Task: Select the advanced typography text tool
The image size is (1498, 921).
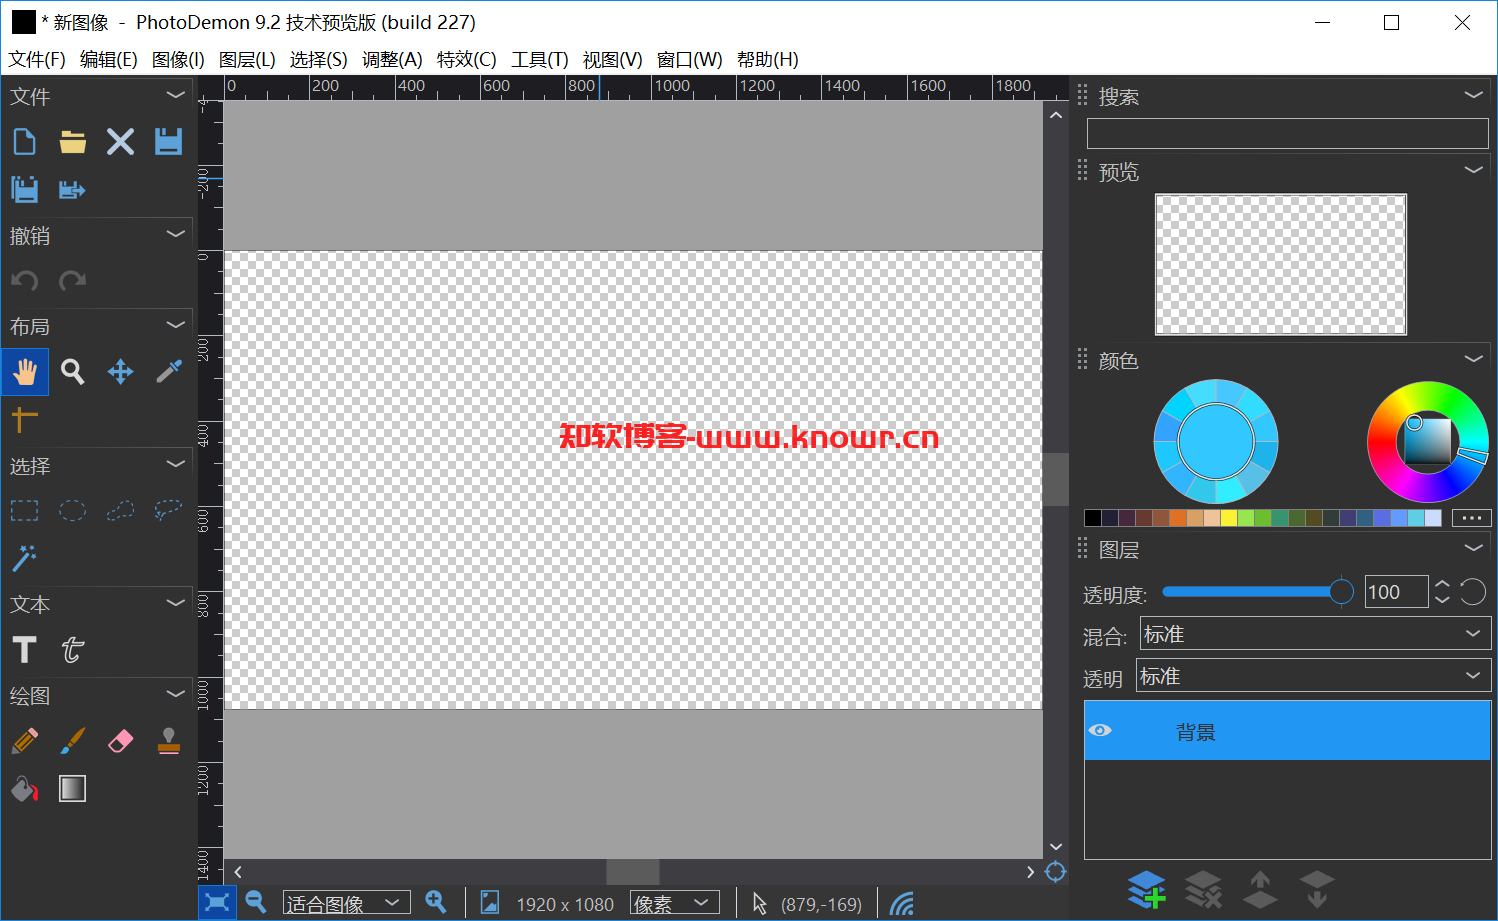Action: [x=72, y=650]
